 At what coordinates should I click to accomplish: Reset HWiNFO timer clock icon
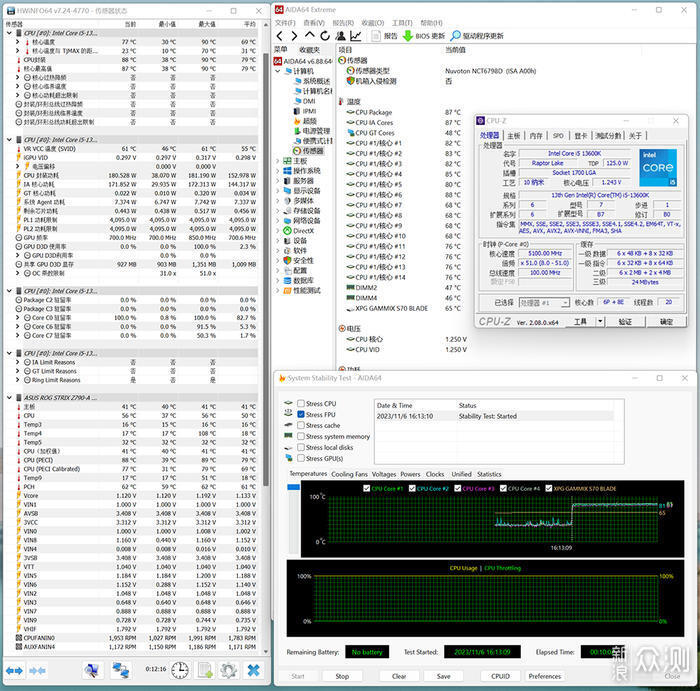coord(180,670)
